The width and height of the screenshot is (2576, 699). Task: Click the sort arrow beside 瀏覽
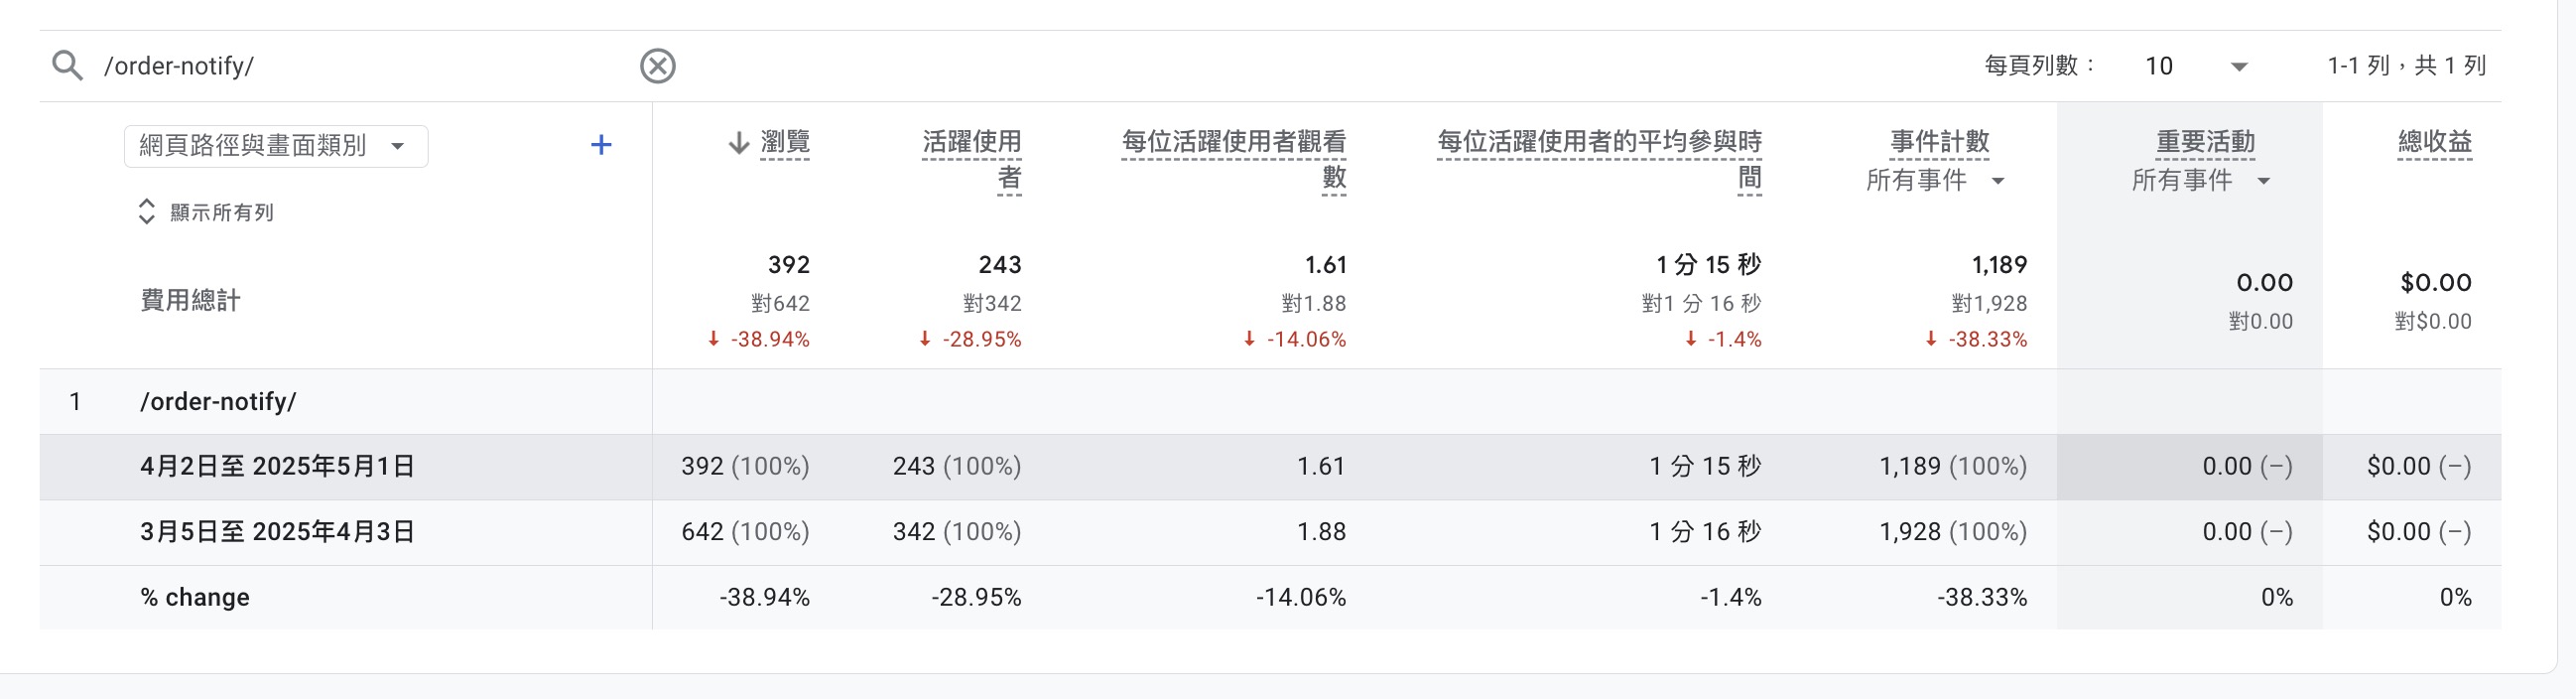[x=738, y=143]
